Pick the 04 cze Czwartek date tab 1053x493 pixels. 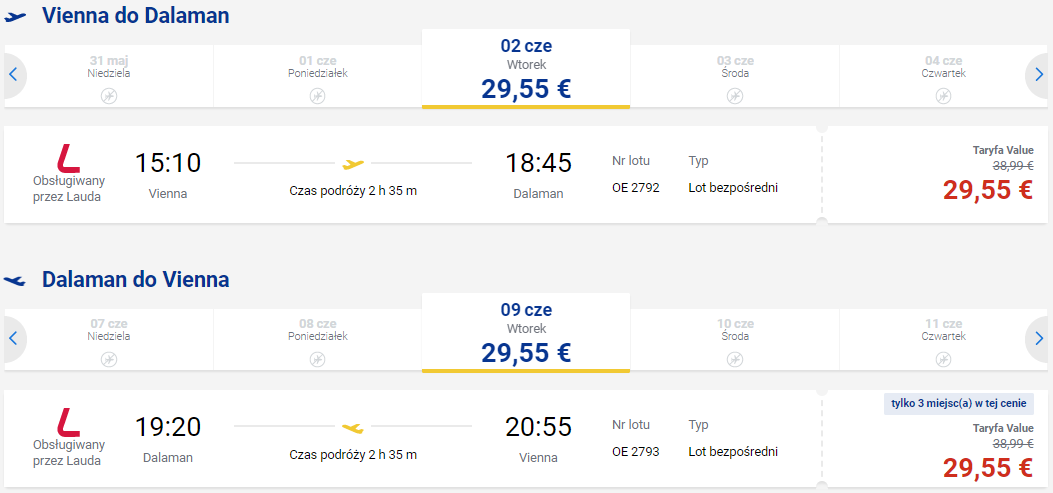coord(944,76)
